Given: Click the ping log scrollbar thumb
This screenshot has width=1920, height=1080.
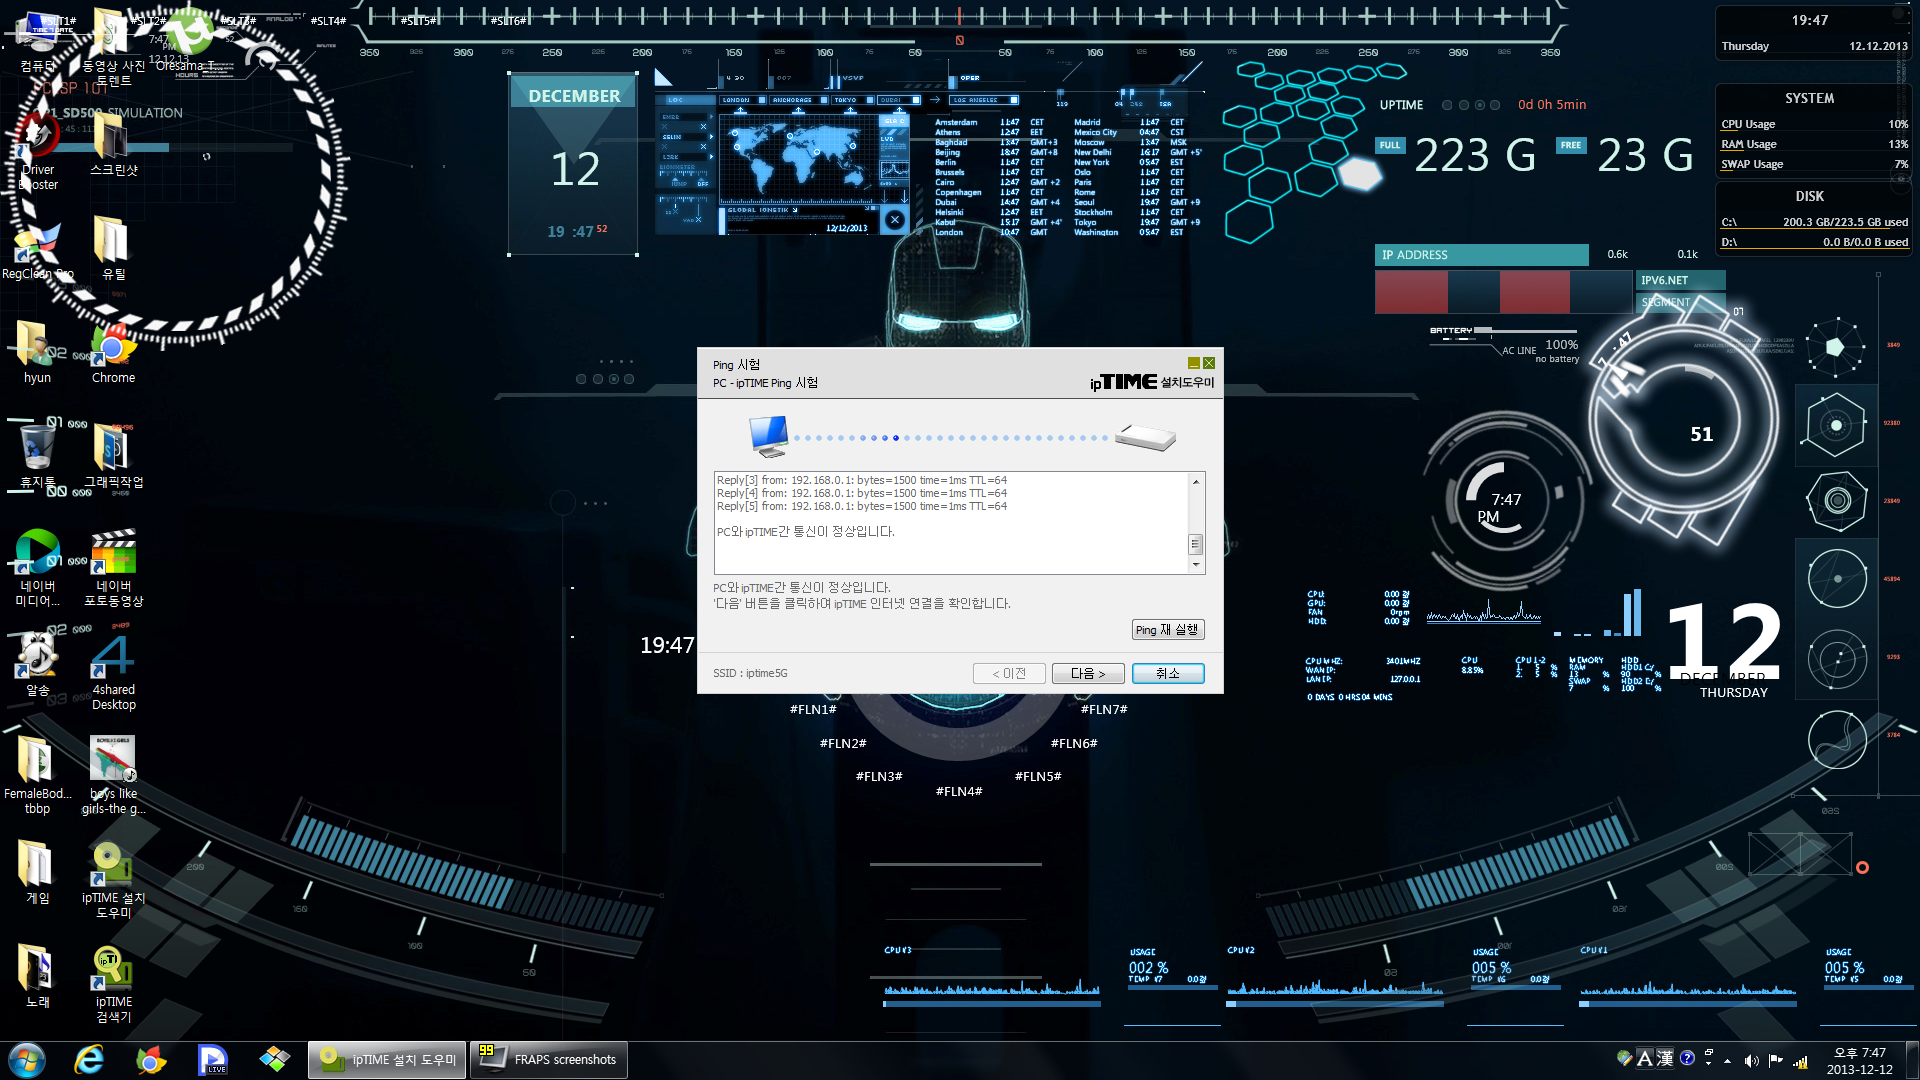Looking at the screenshot, I should pos(1195,544).
